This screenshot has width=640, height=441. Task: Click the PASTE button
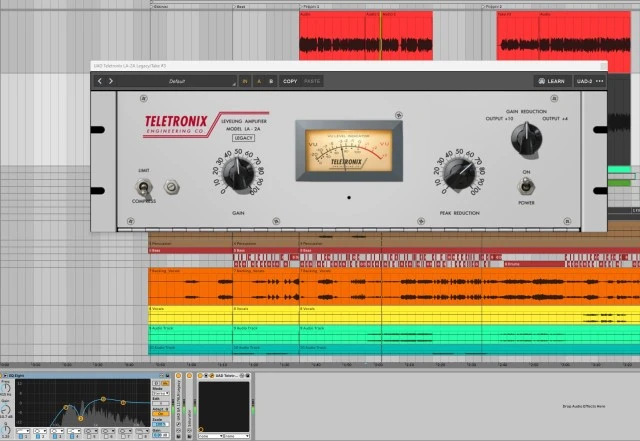[x=312, y=81]
